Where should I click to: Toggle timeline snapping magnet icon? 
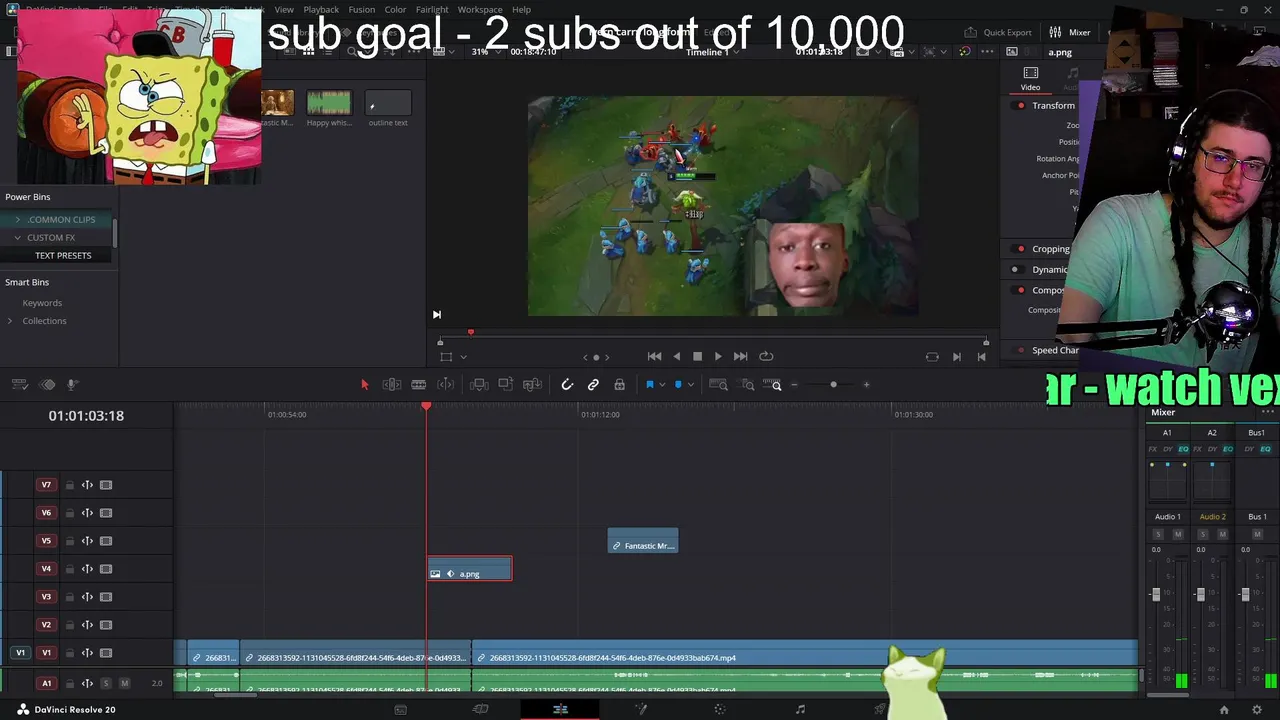point(567,385)
